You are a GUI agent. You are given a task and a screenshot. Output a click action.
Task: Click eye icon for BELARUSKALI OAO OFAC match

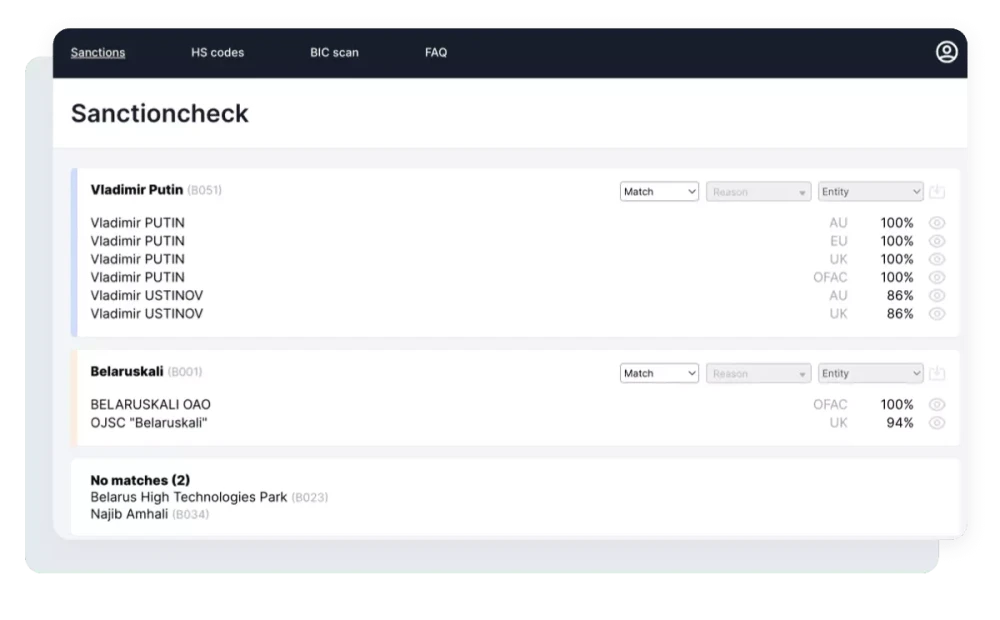coord(937,405)
